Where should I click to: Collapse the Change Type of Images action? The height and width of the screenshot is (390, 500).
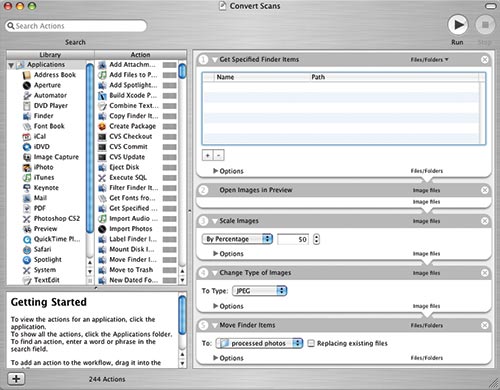214,273
